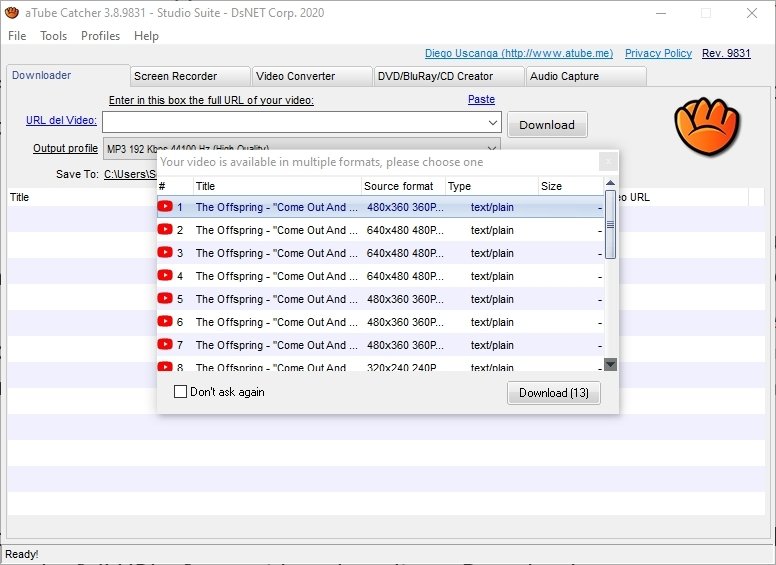Viewport: 776px width, 565px height.
Task: Click the format list scroll up arrow
Action: [611, 183]
